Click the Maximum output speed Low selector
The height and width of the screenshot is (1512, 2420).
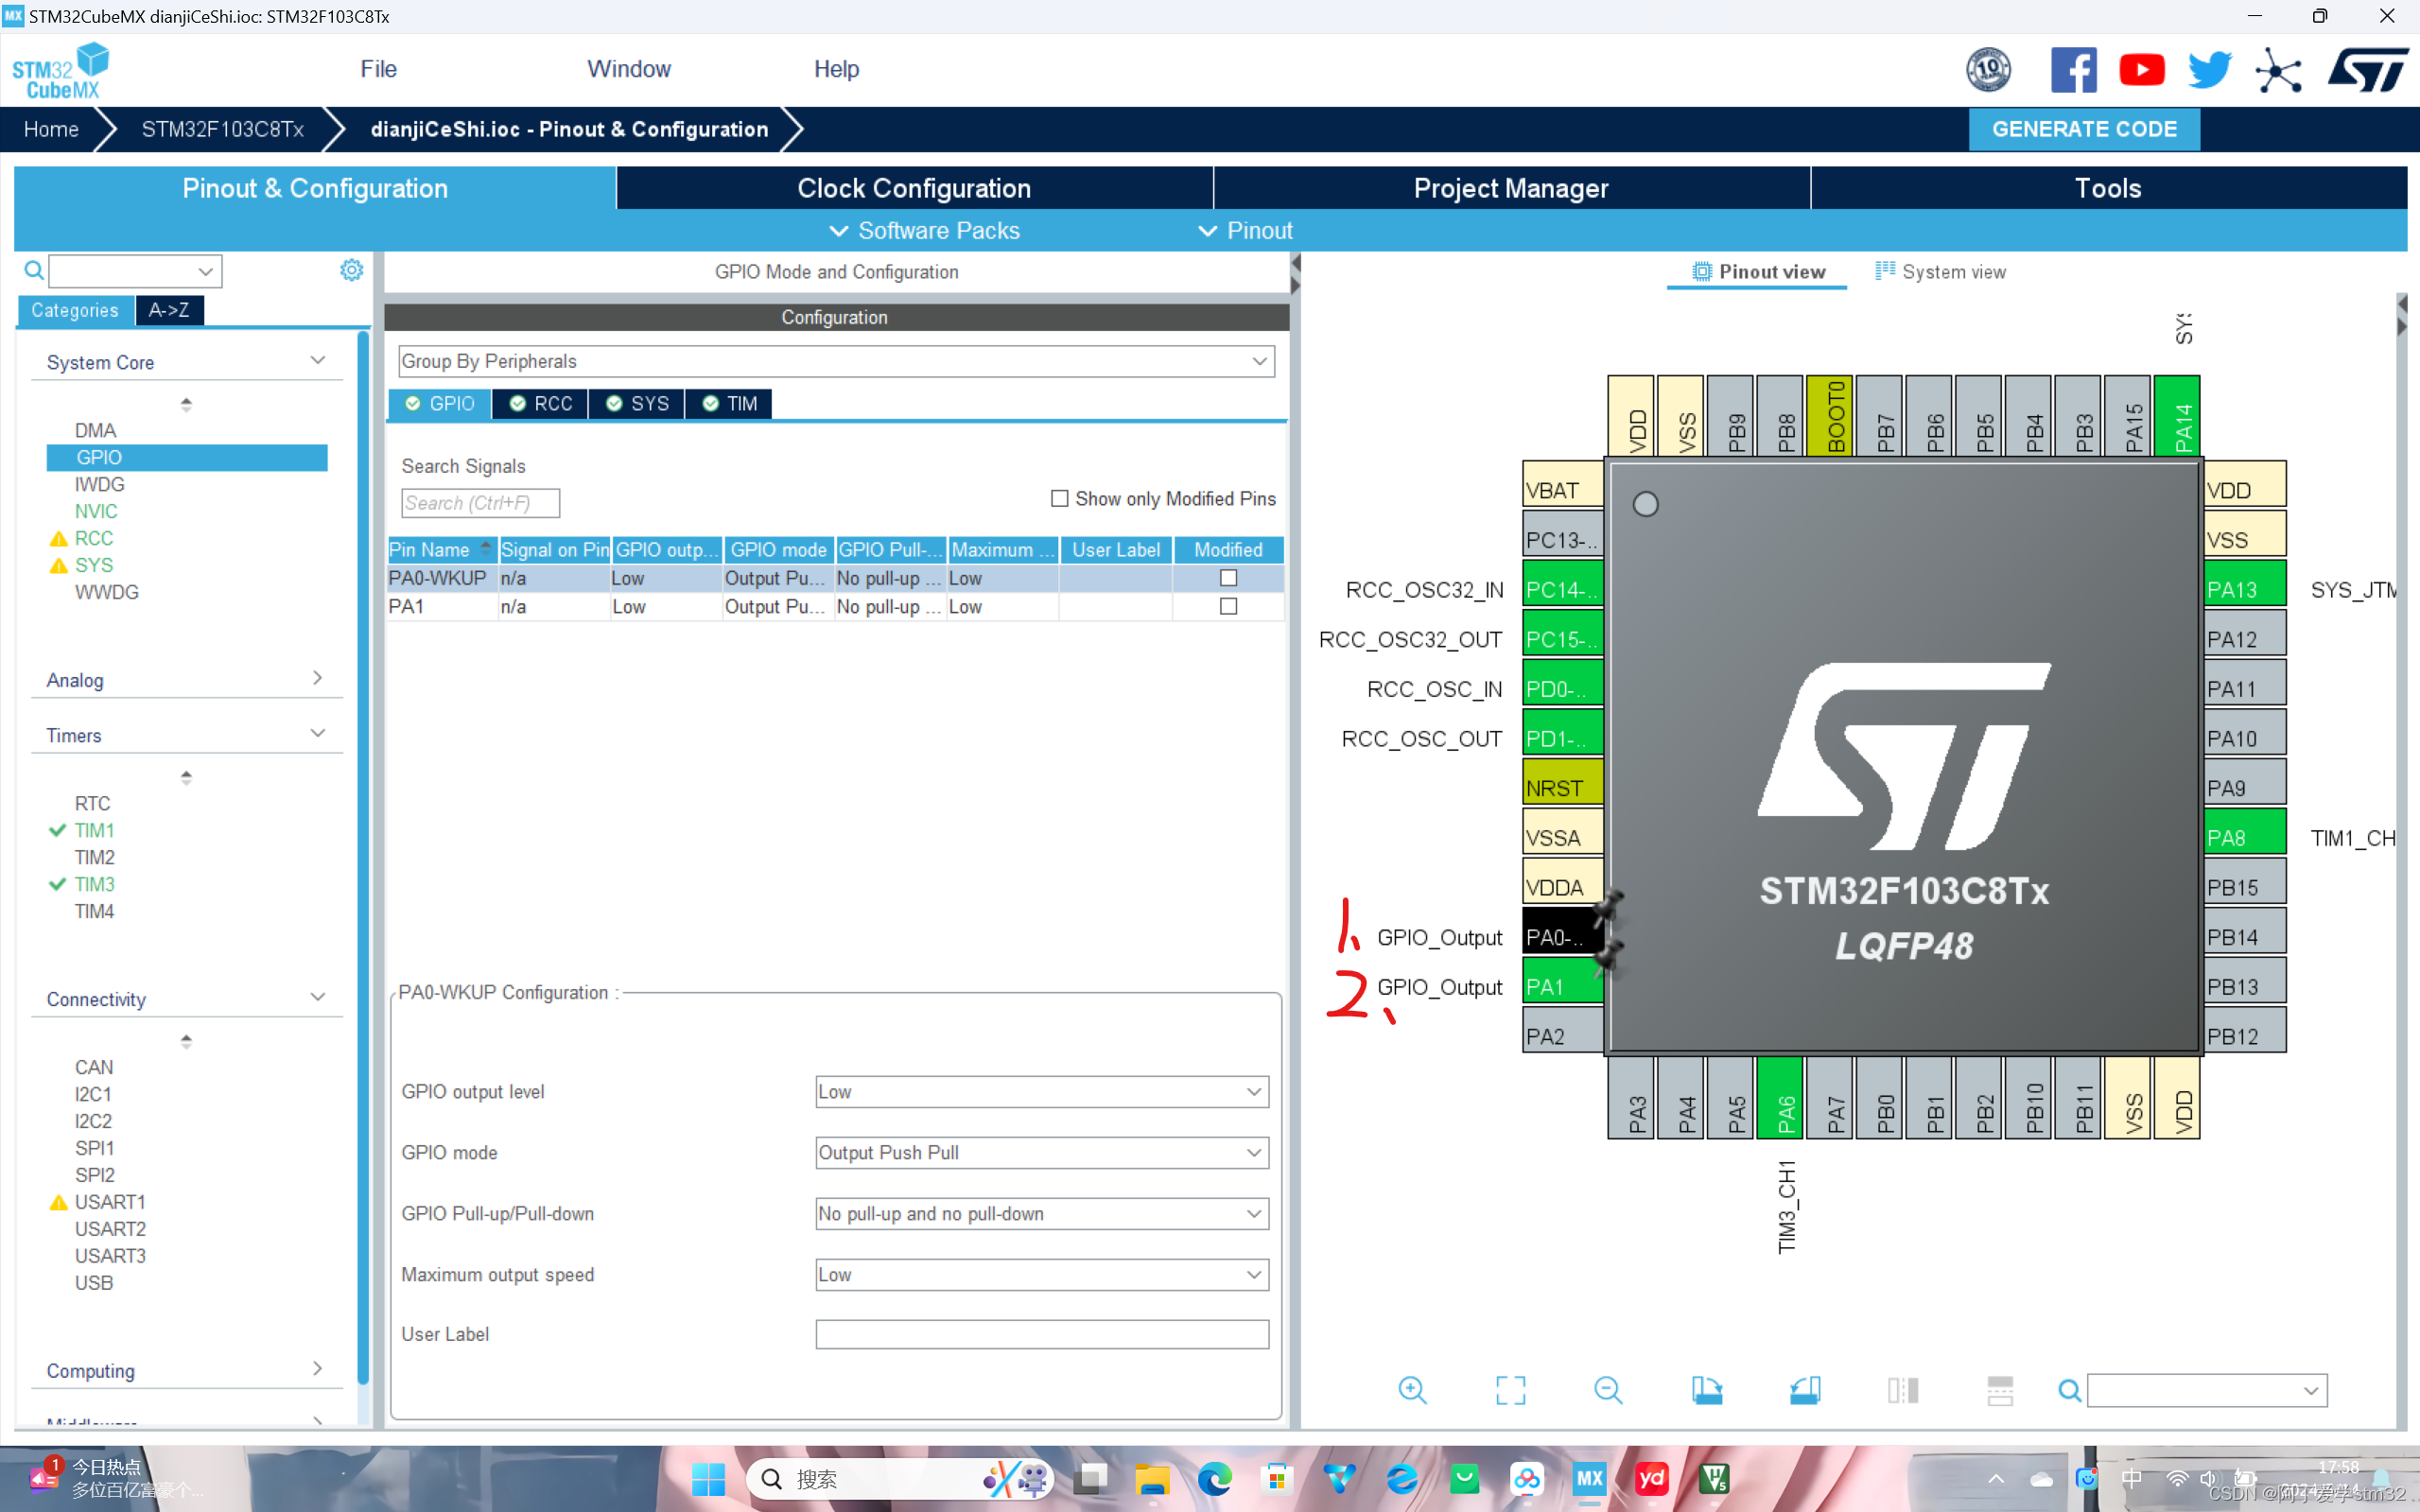(1253, 1274)
